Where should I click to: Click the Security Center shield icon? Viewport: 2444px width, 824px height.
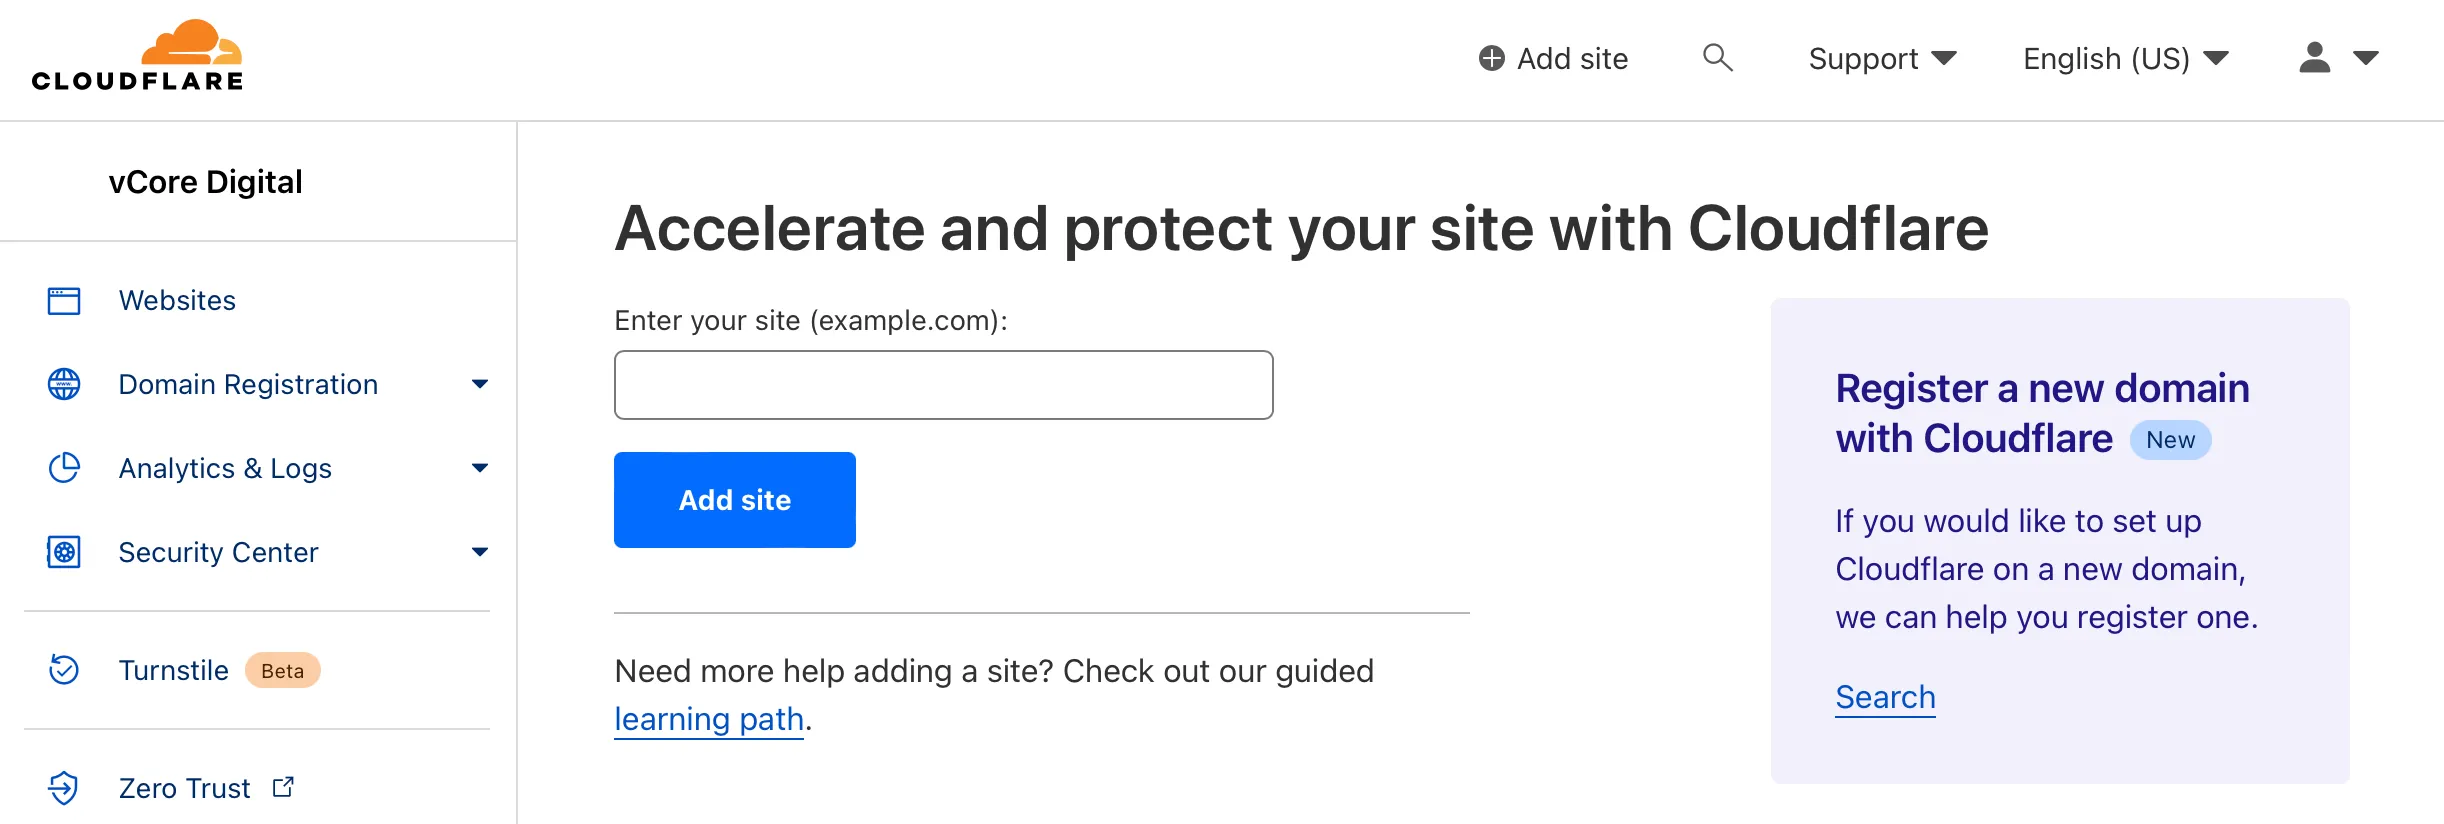(x=64, y=551)
